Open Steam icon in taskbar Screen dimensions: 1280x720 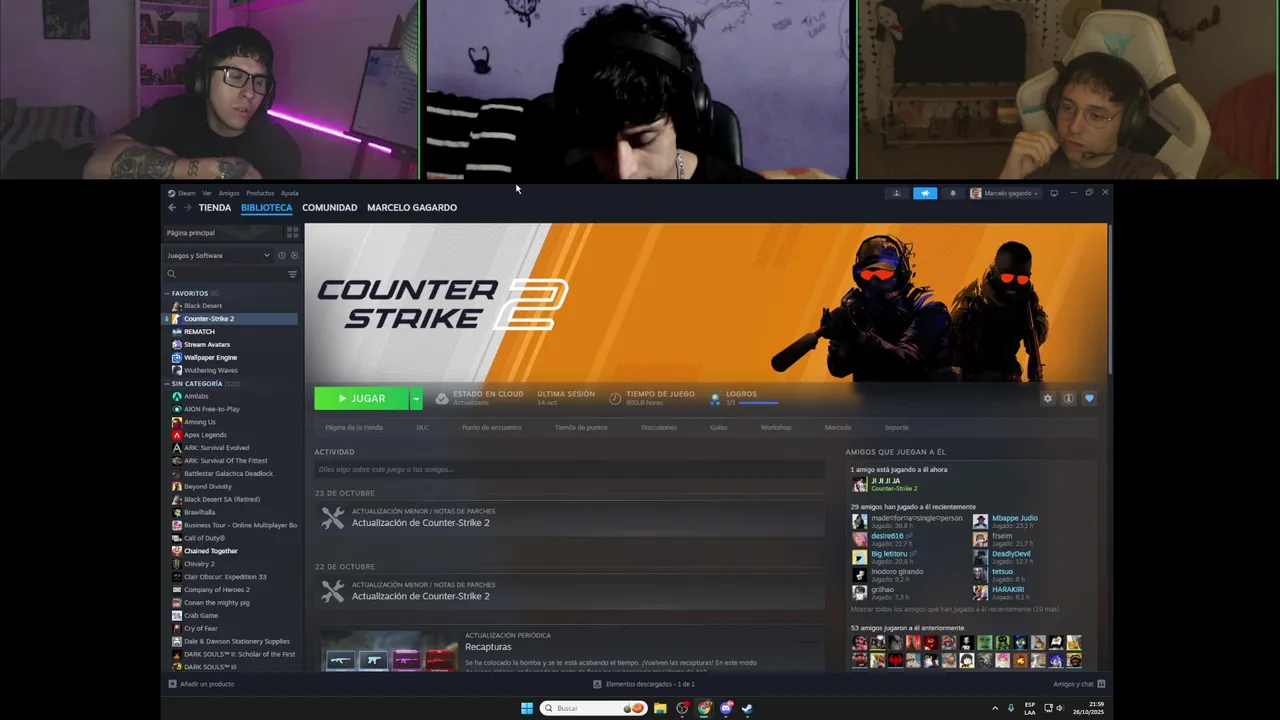click(747, 708)
